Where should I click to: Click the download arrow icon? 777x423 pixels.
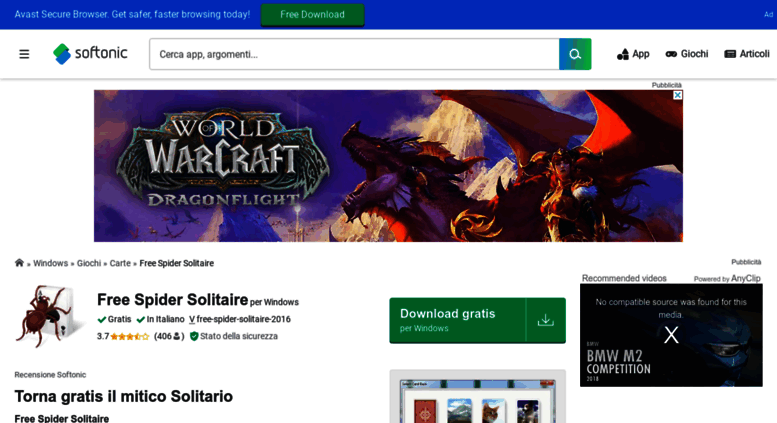546,320
